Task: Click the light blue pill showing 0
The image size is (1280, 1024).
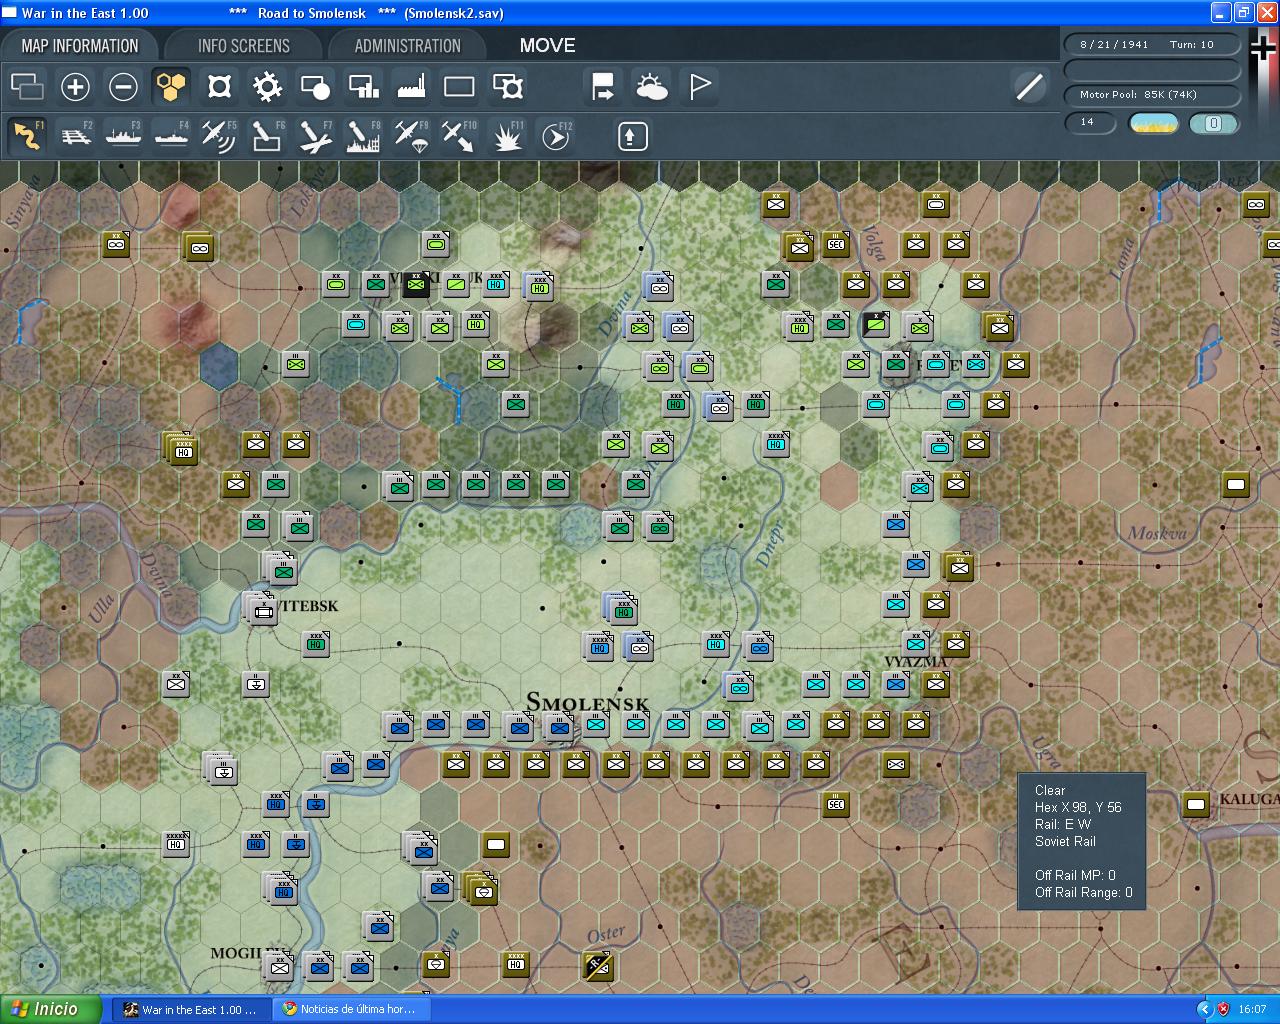Action: 1214,123
